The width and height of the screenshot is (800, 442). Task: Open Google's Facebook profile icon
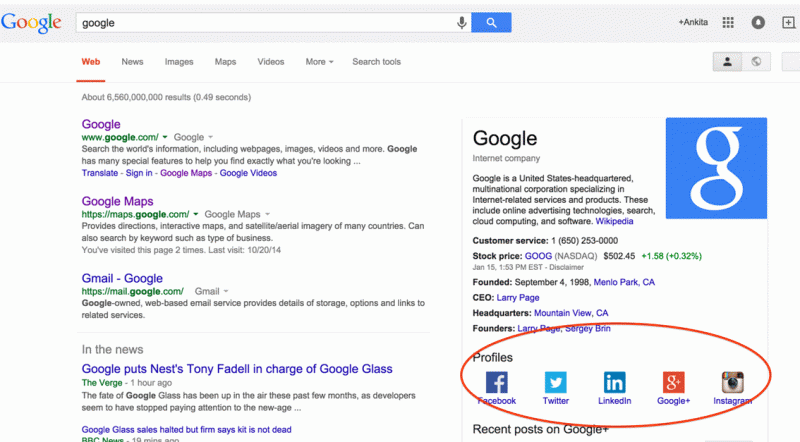tap(496, 382)
